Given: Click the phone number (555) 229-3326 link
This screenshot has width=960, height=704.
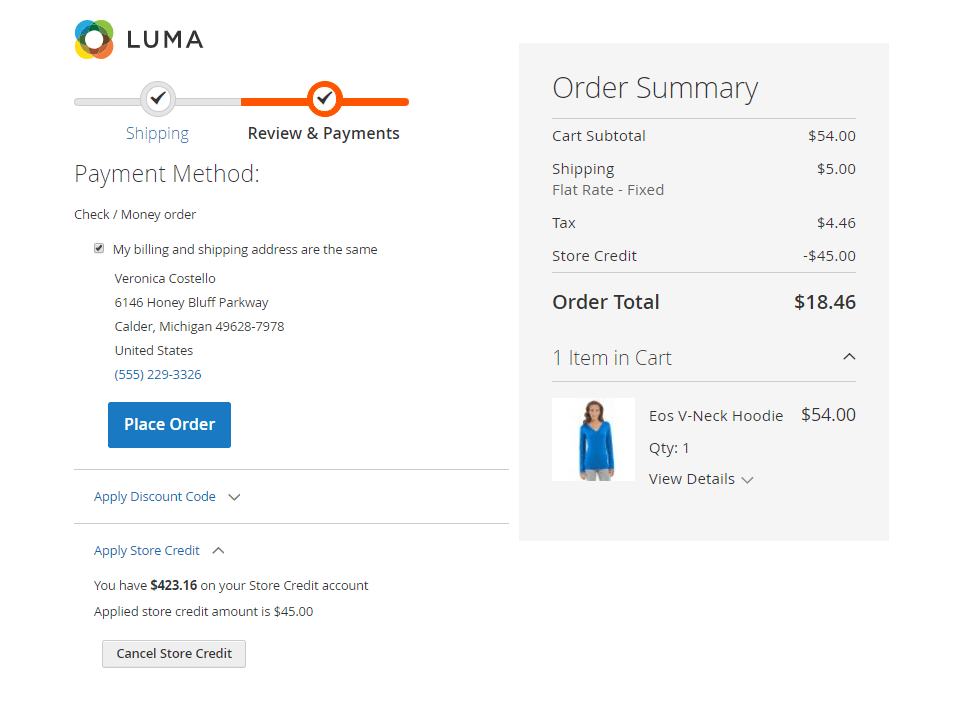Looking at the screenshot, I should click(x=158, y=375).
